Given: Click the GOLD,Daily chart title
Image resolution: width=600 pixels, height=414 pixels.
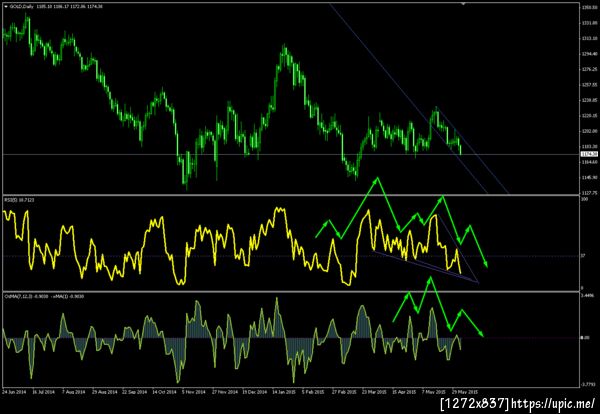Looking at the screenshot, I should click(20, 7).
